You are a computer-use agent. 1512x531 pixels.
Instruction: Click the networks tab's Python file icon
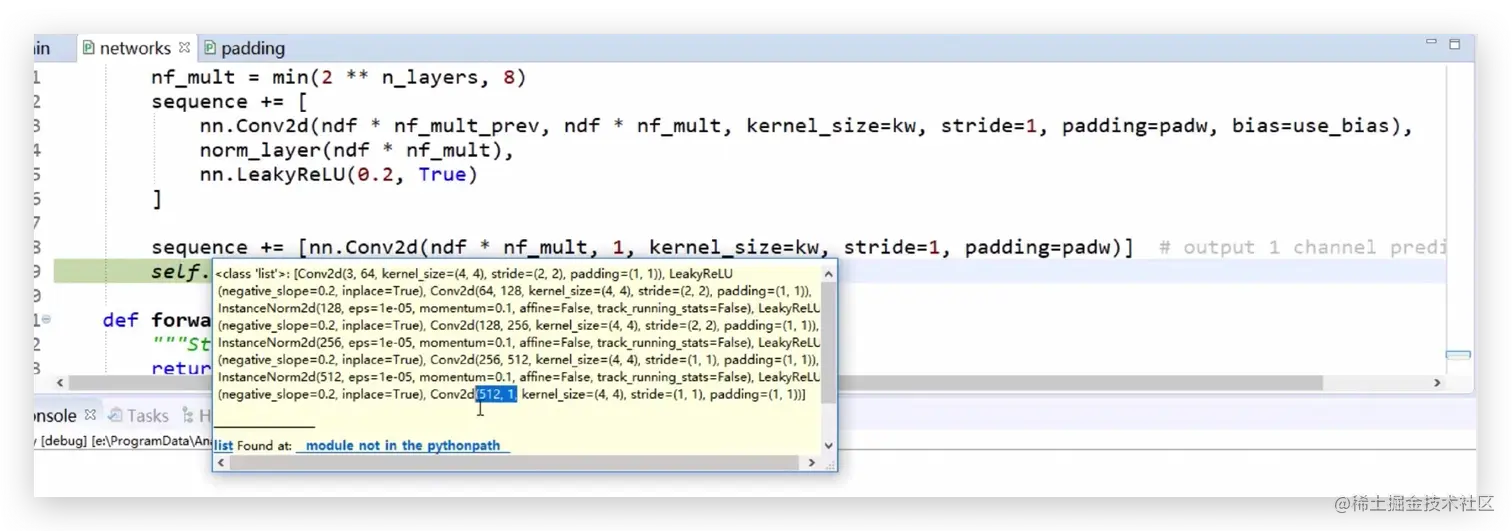(89, 48)
